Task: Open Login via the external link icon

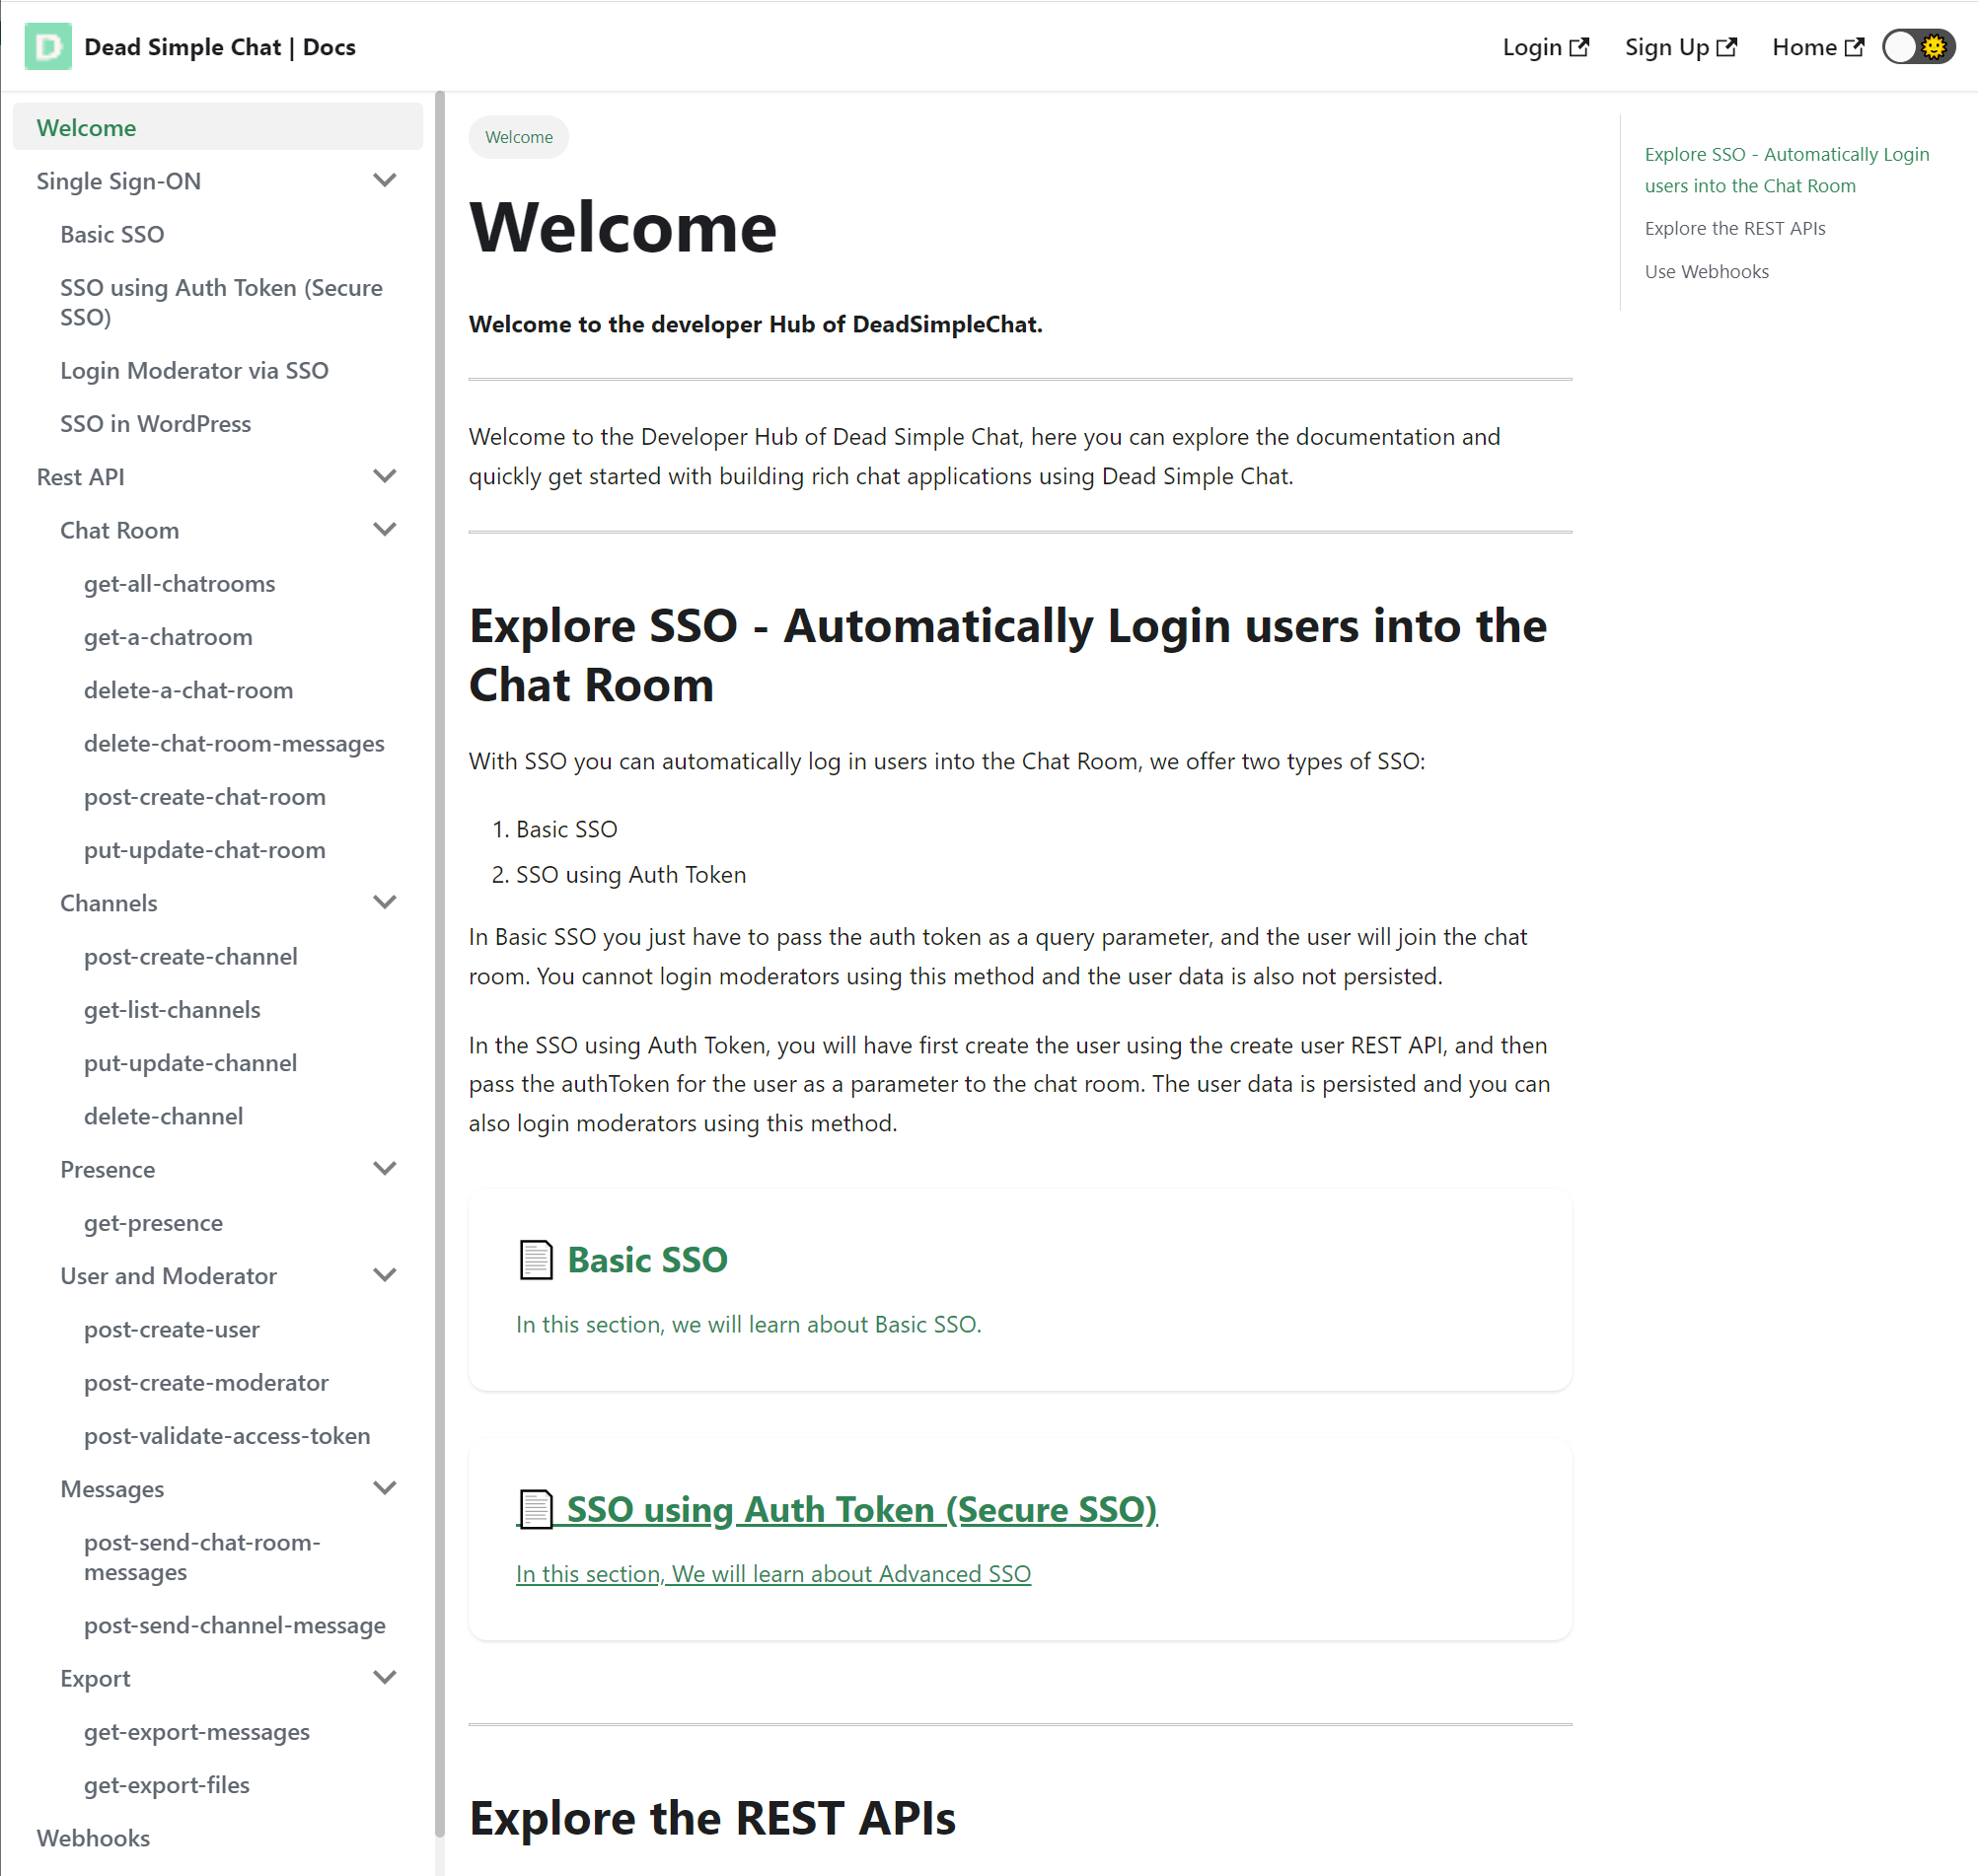Action: click(x=1580, y=45)
